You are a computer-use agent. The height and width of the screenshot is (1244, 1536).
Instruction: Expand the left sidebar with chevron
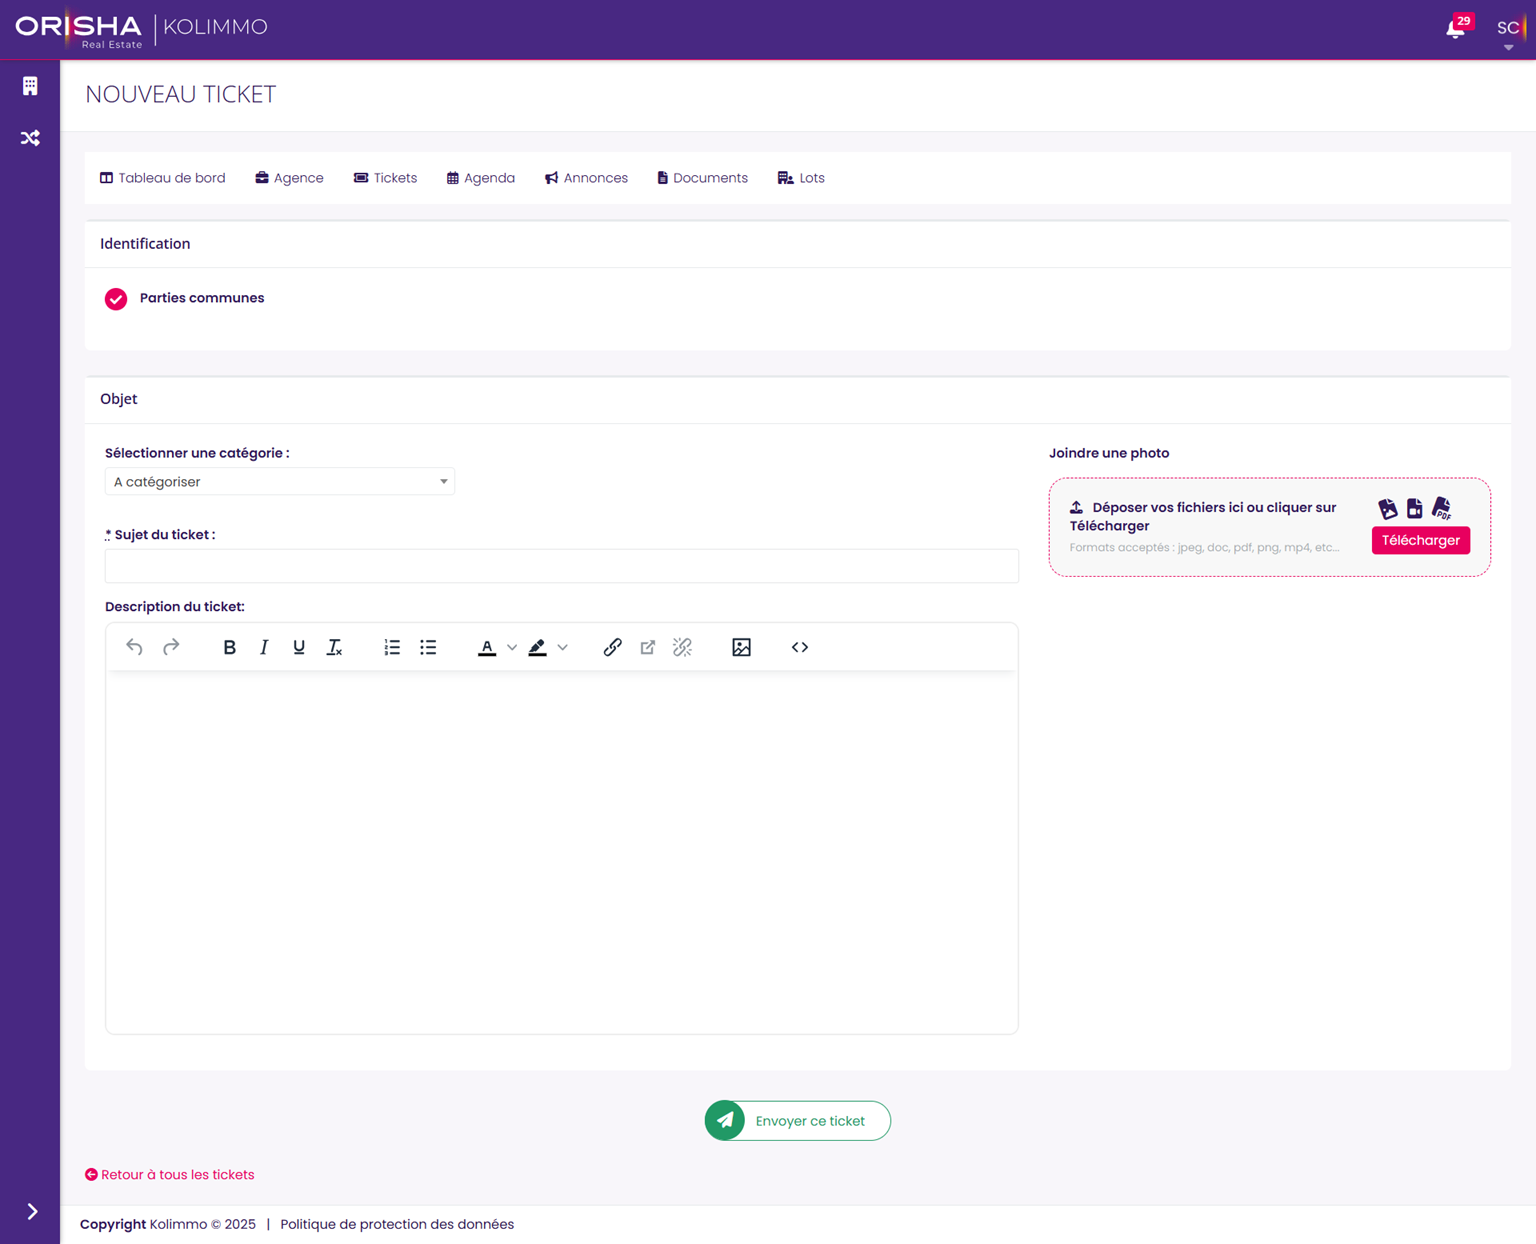click(32, 1212)
